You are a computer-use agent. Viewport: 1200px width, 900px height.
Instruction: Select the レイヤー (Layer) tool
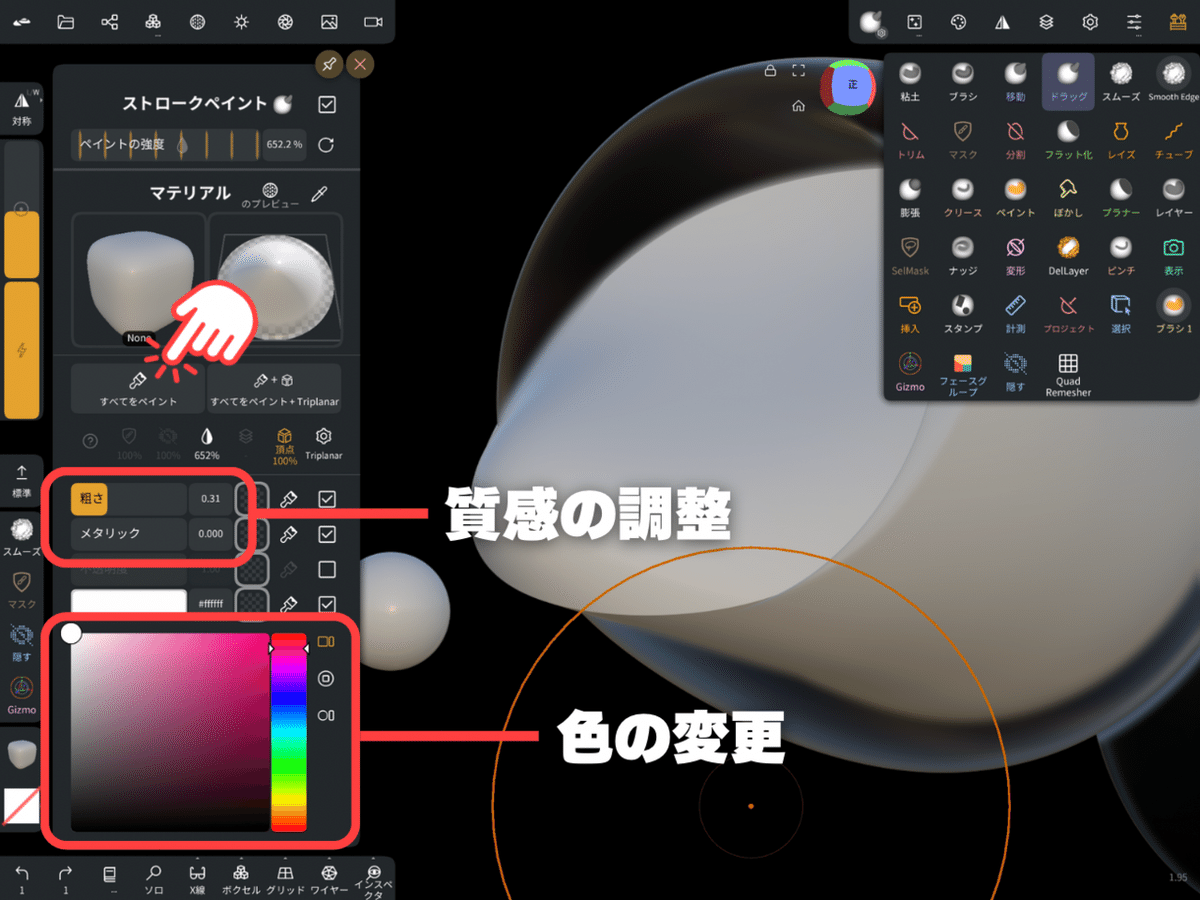[x=1173, y=197]
